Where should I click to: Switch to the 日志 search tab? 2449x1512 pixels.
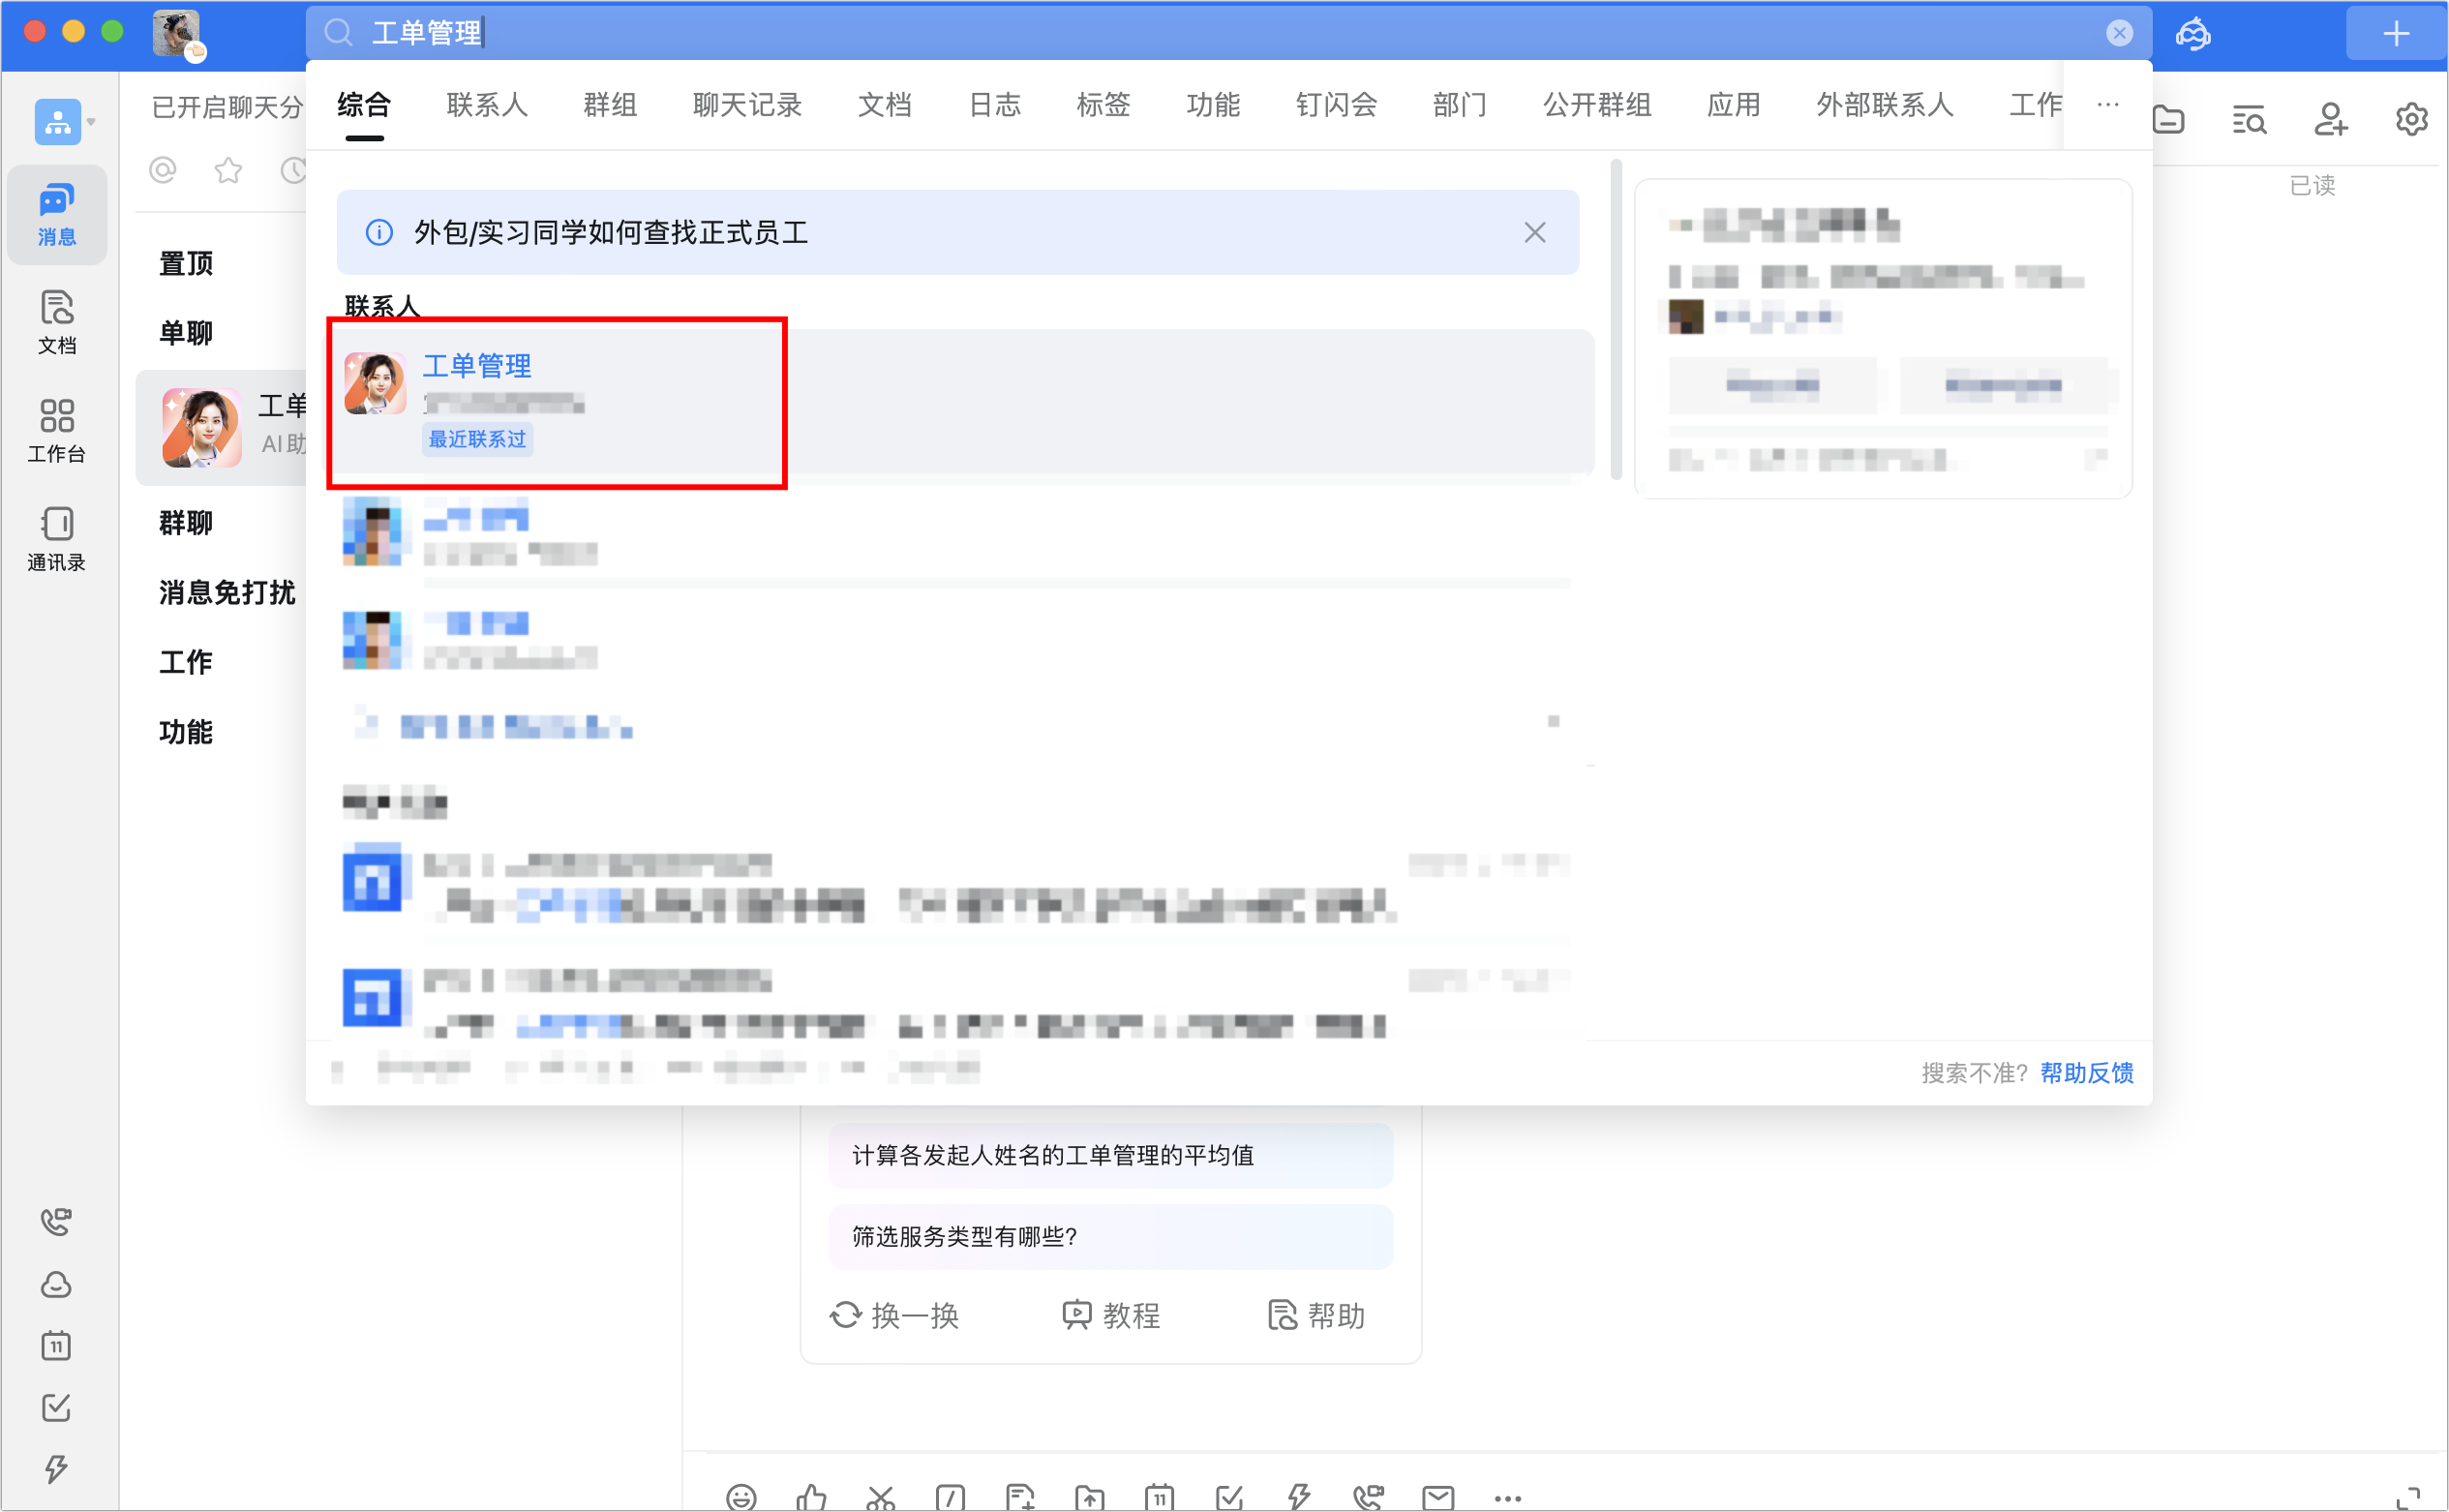(995, 105)
